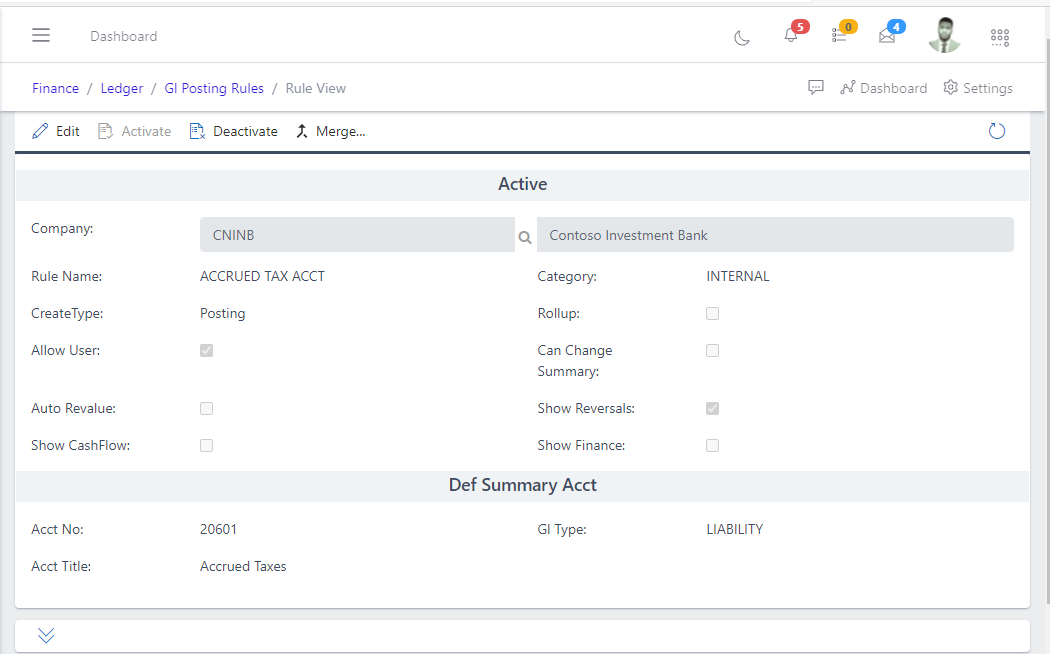Check the Show Finance option

[x=712, y=445]
